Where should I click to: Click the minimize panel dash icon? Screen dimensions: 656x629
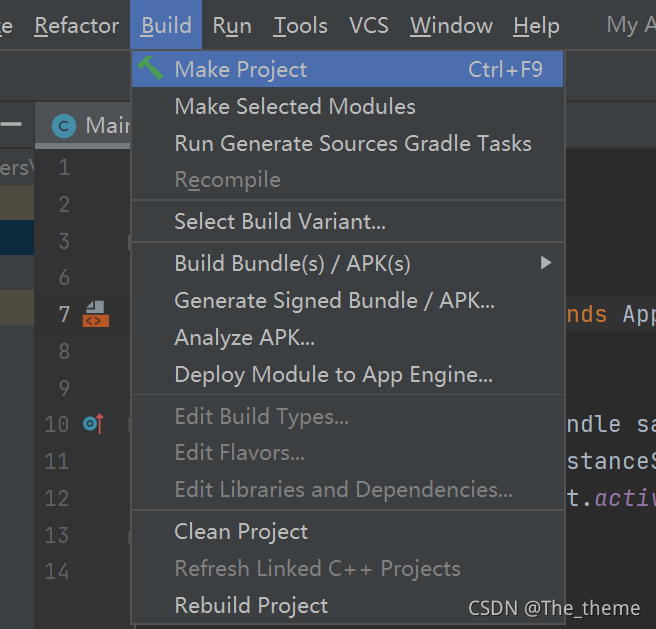(11, 124)
